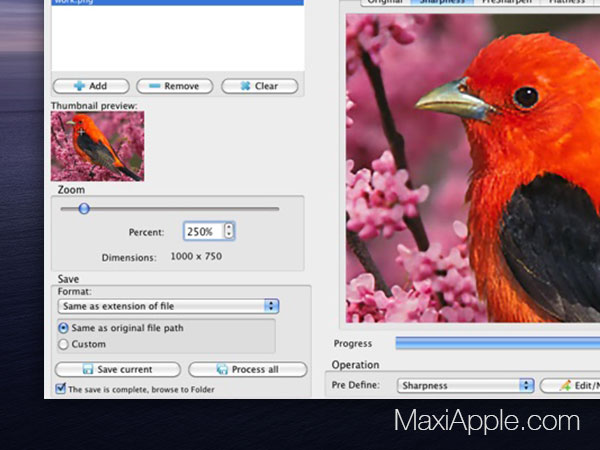Screen dimensions: 600x450
Task: Decrease Percent using the stepper down arrow
Action: coord(229,235)
